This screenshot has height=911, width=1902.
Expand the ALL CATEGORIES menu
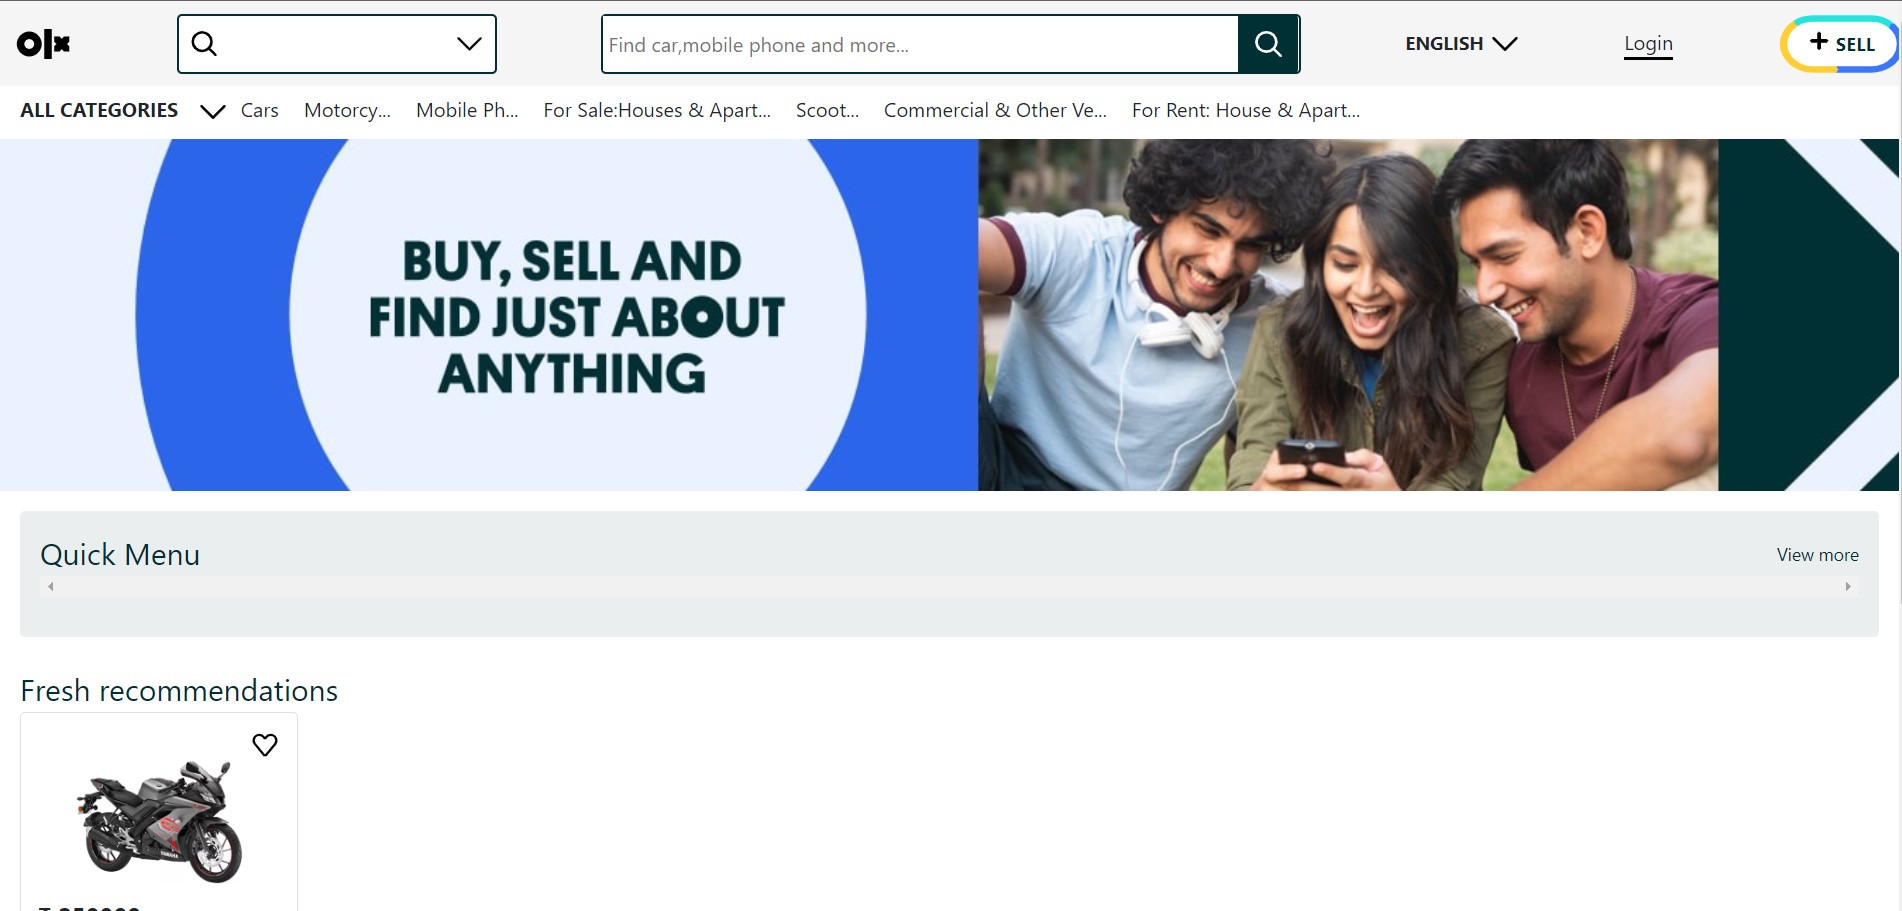click(x=122, y=111)
